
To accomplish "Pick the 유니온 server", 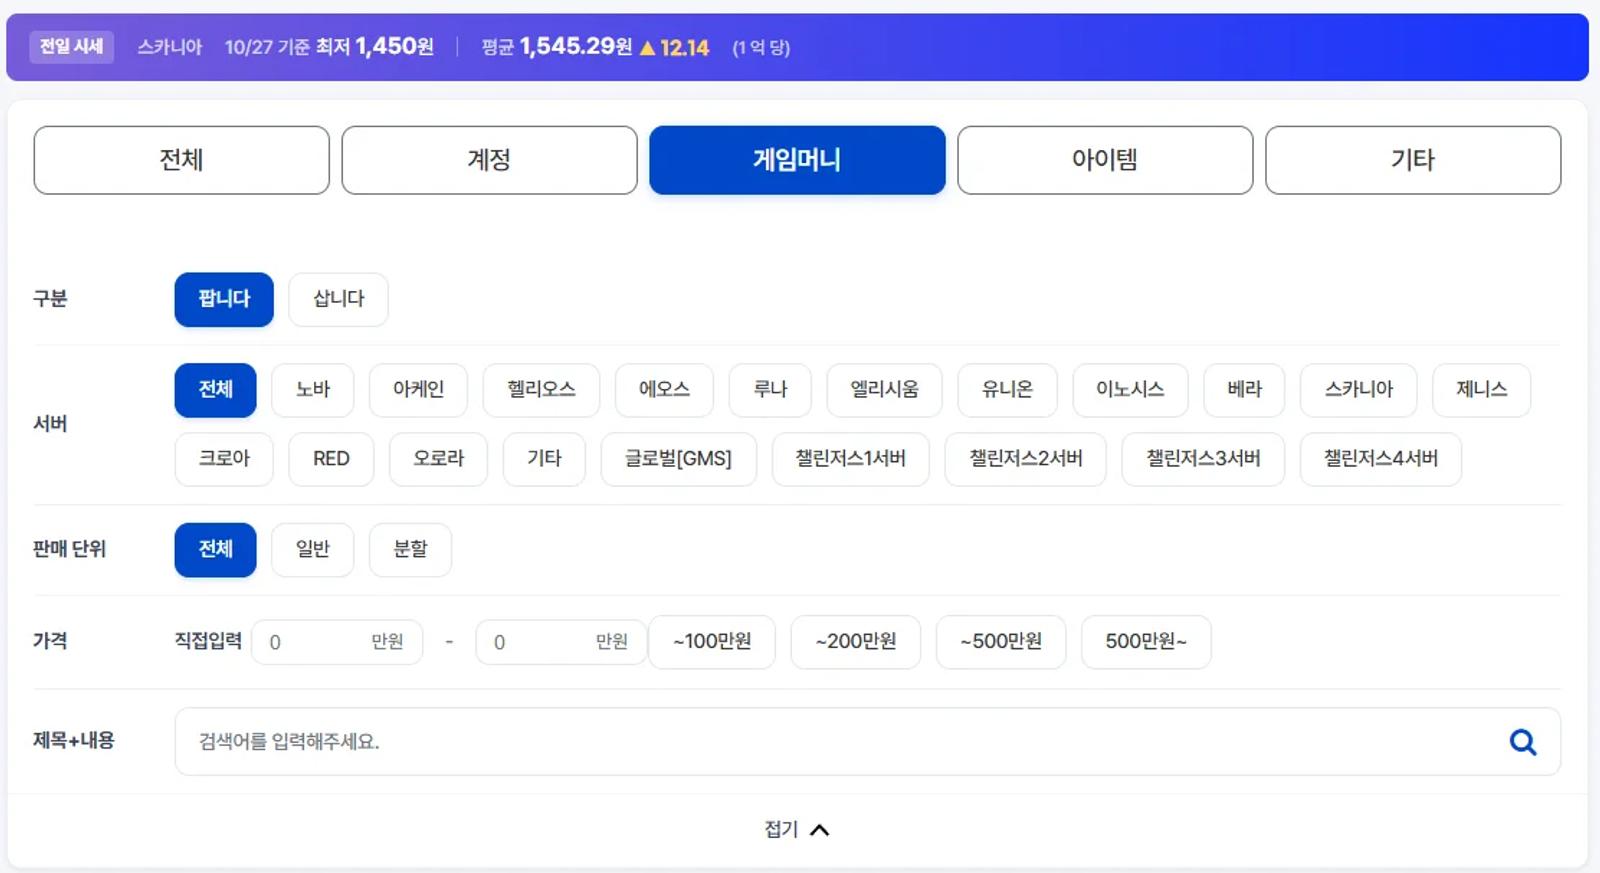I will [1007, 390].
